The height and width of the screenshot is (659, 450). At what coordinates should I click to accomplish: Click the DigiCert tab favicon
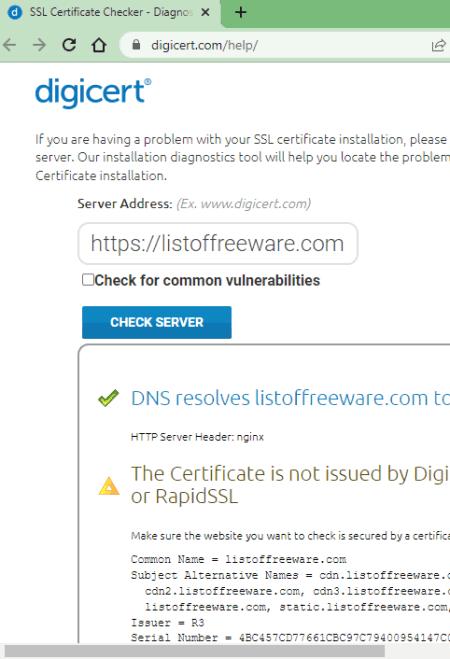[15, 12]
